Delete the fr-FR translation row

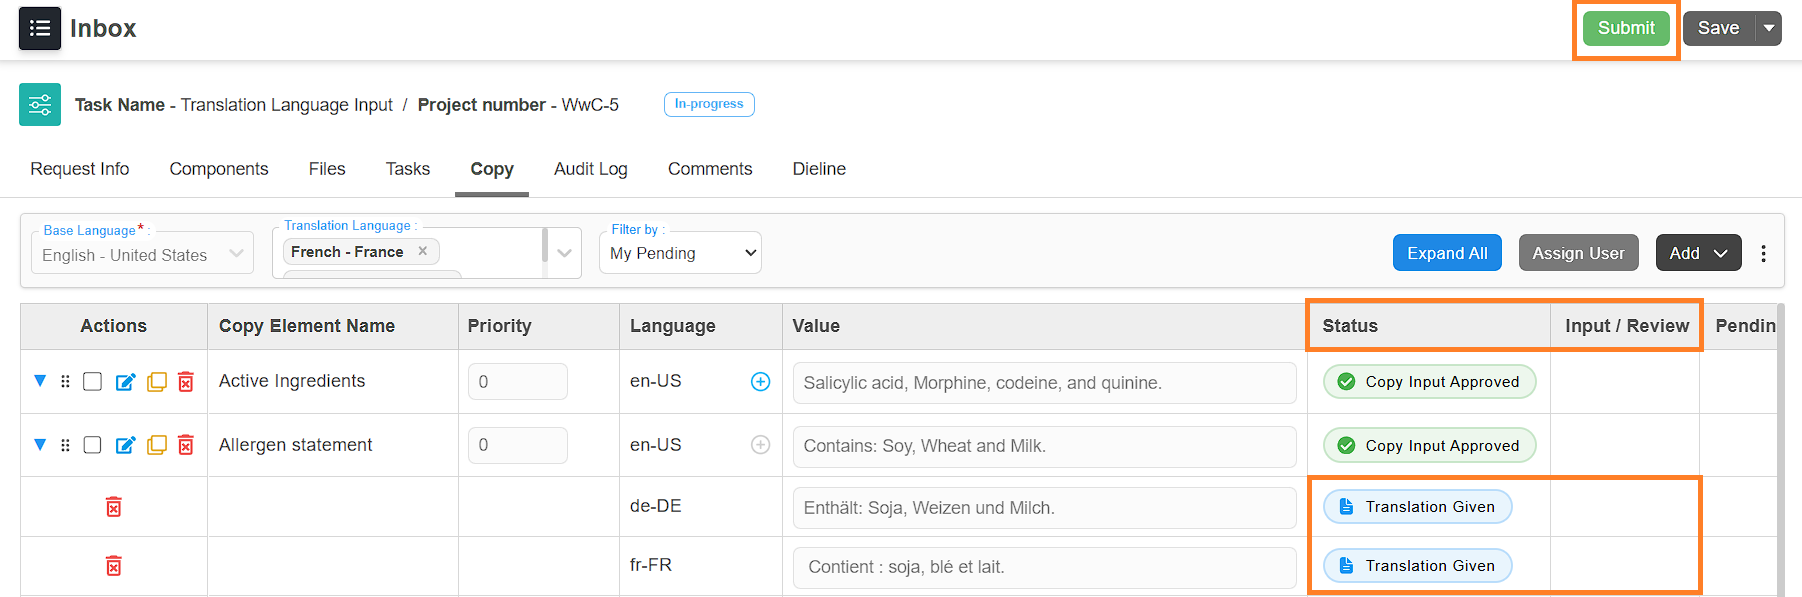point(114,566)
